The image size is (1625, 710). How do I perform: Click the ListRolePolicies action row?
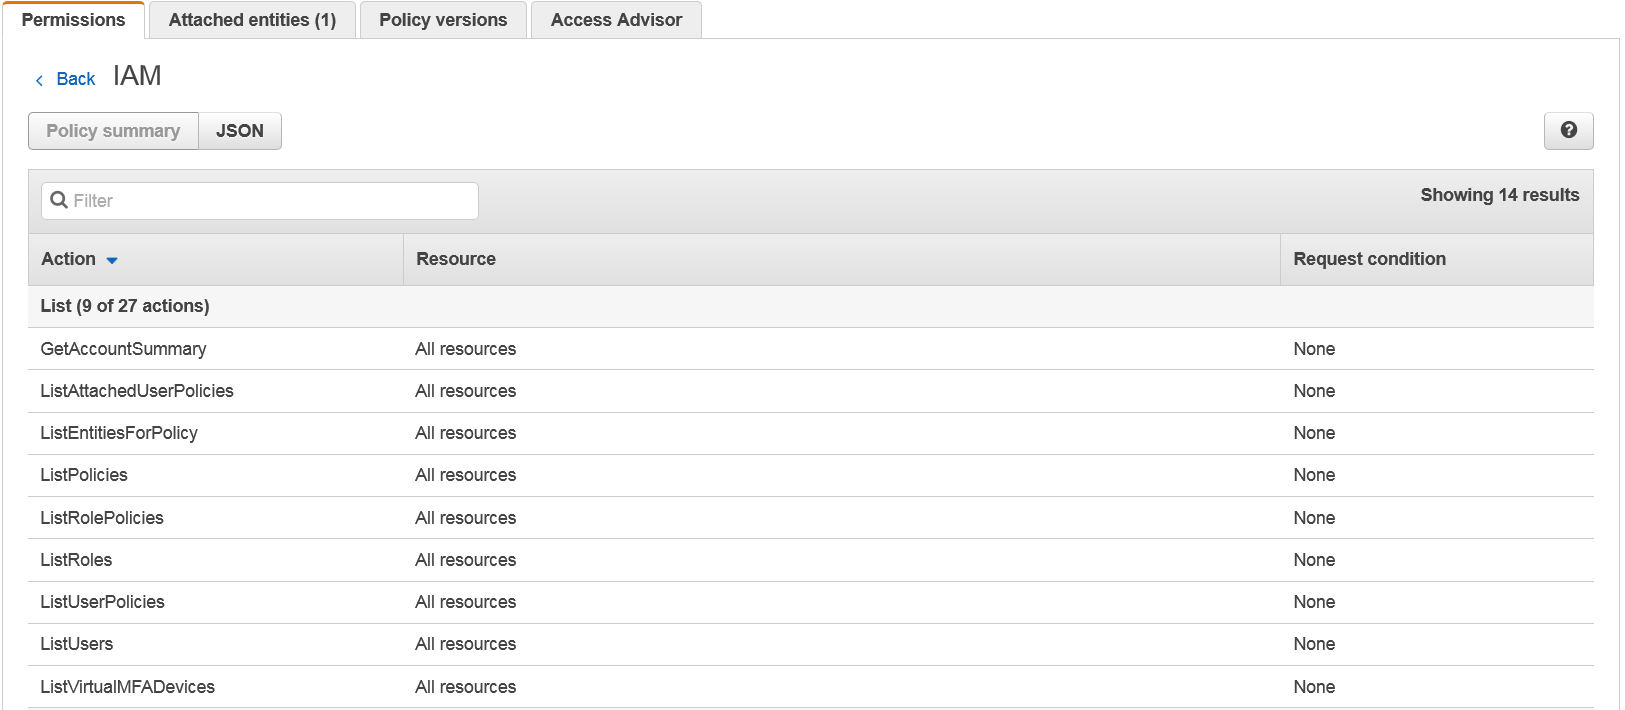point(102,518)
